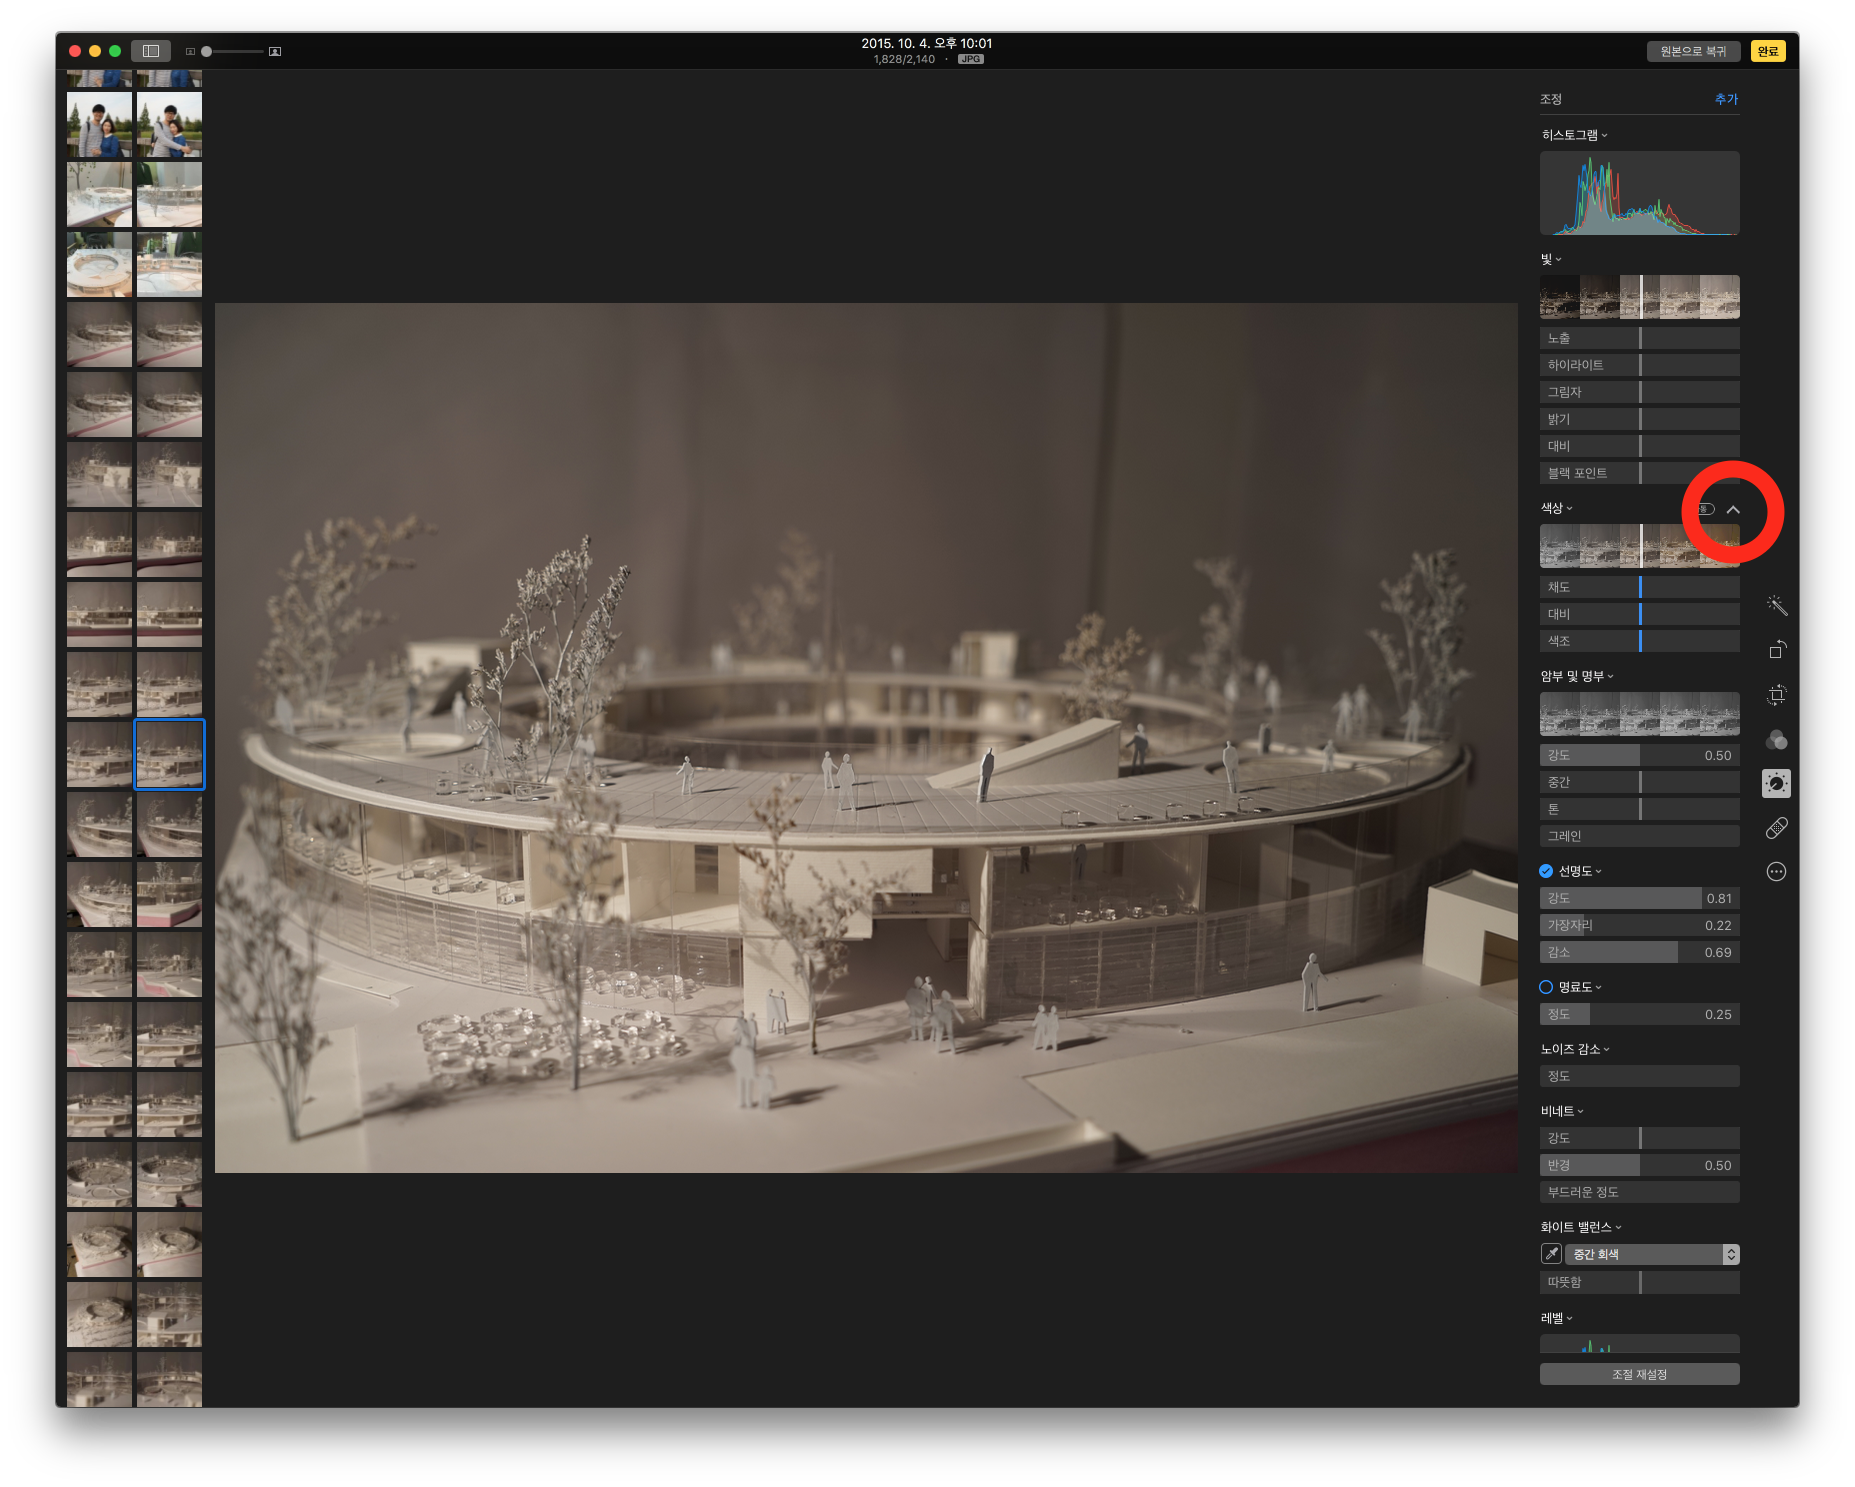This screenshot has height=1487, width=1855.
Task: Click the 채도 slider bar
Action: [x=1639, y=587]
